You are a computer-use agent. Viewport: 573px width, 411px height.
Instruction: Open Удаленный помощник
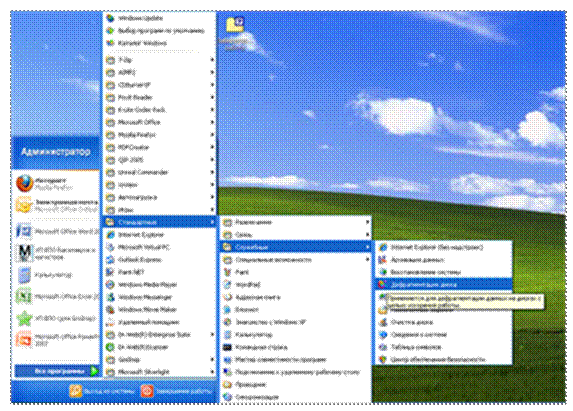coord(159,322)
